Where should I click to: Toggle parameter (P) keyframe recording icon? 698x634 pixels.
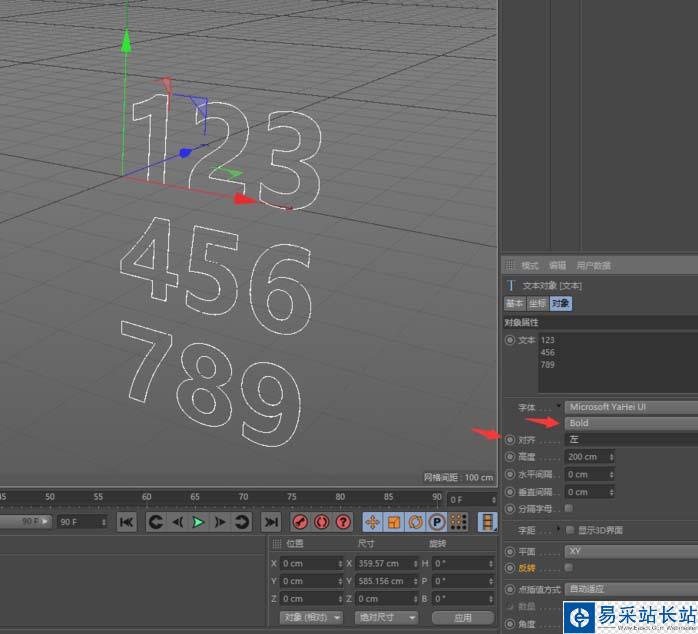437,522
